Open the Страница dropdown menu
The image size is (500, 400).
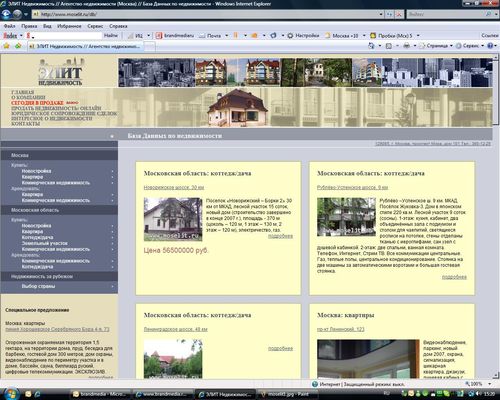point(436,46)
